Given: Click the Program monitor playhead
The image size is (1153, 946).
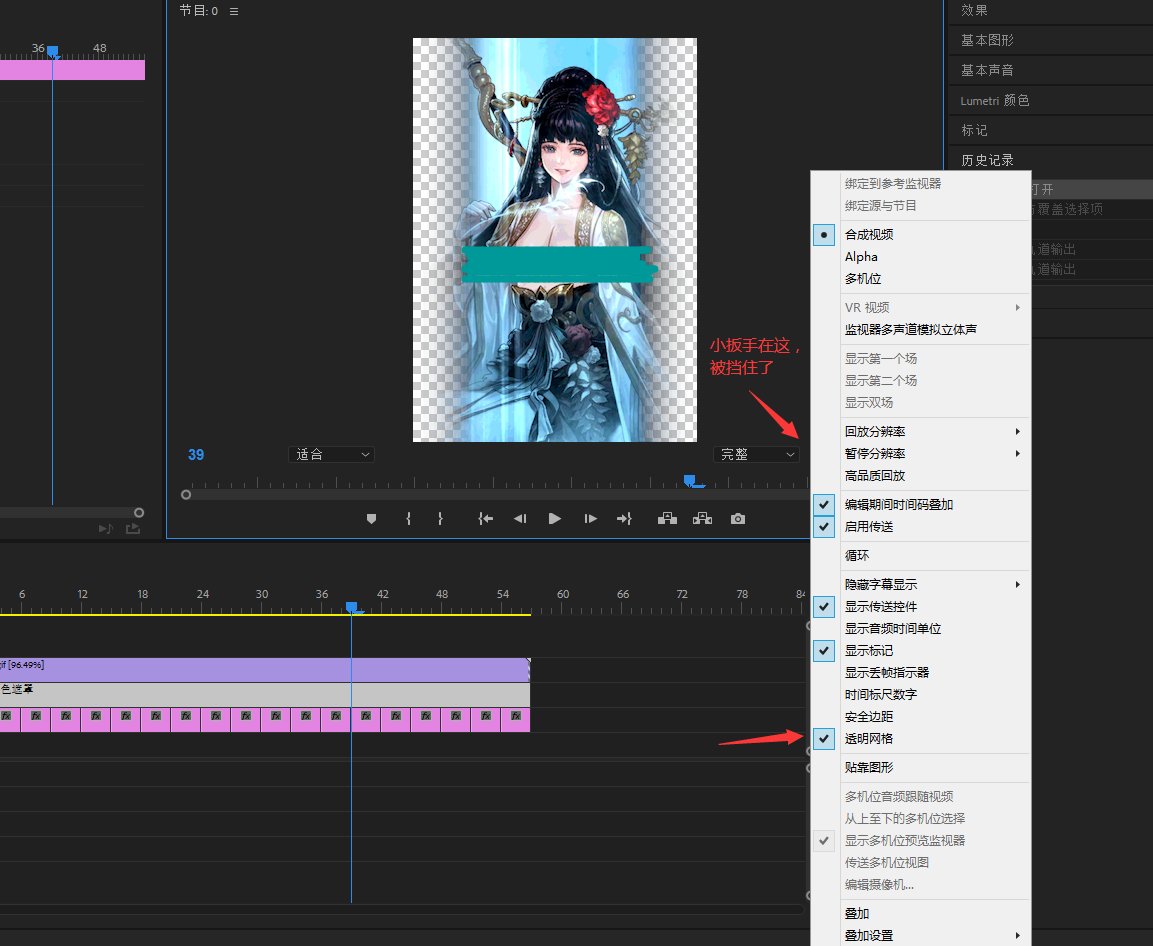Looking at the screenshot, I should [690, 481].
